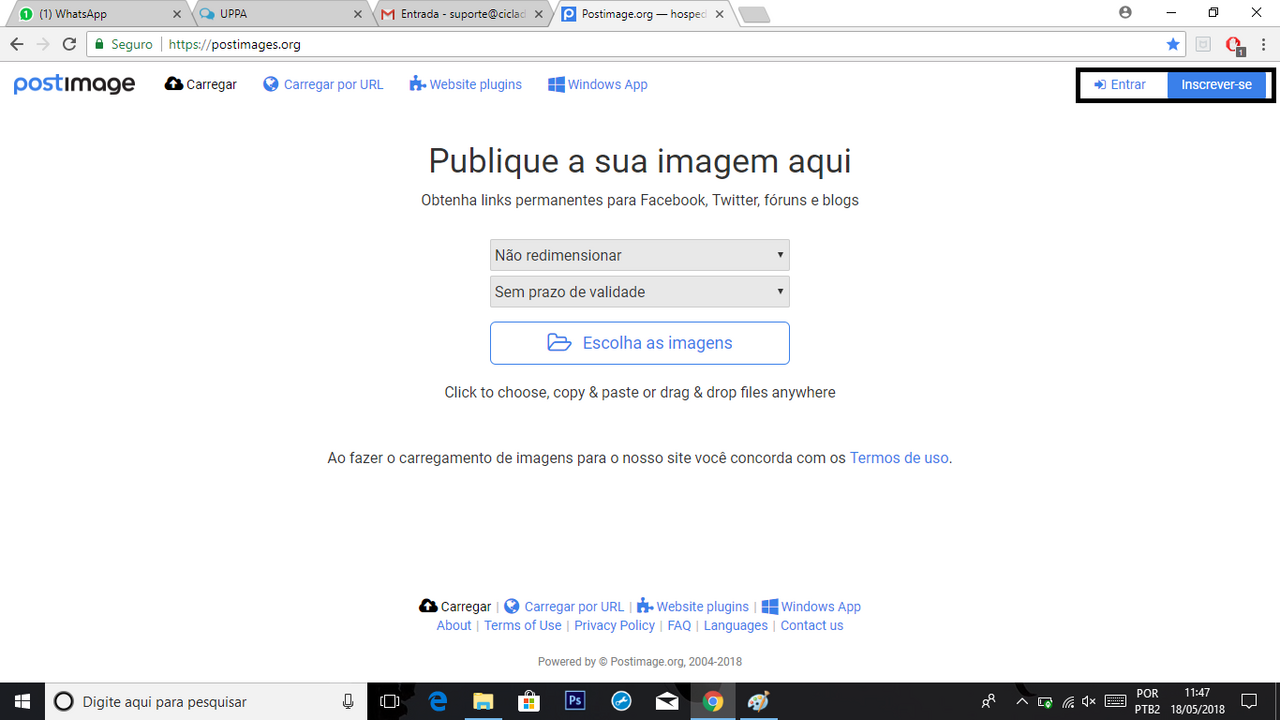Click the globe icon next to top Carregar por URL

[271, 84]
